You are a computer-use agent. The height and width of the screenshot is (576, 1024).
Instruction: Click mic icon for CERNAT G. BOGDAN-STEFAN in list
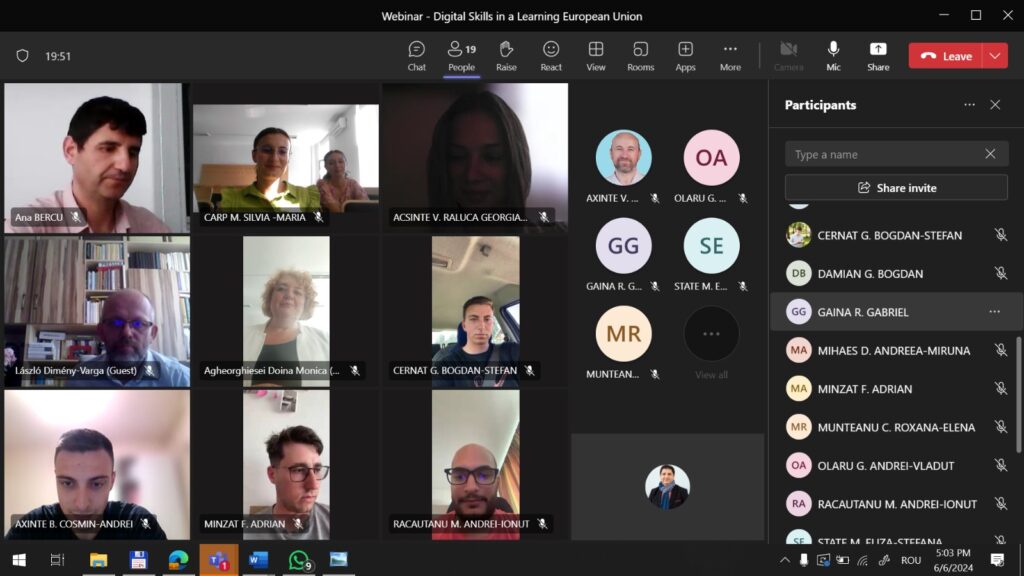[x=1000, y=235]
